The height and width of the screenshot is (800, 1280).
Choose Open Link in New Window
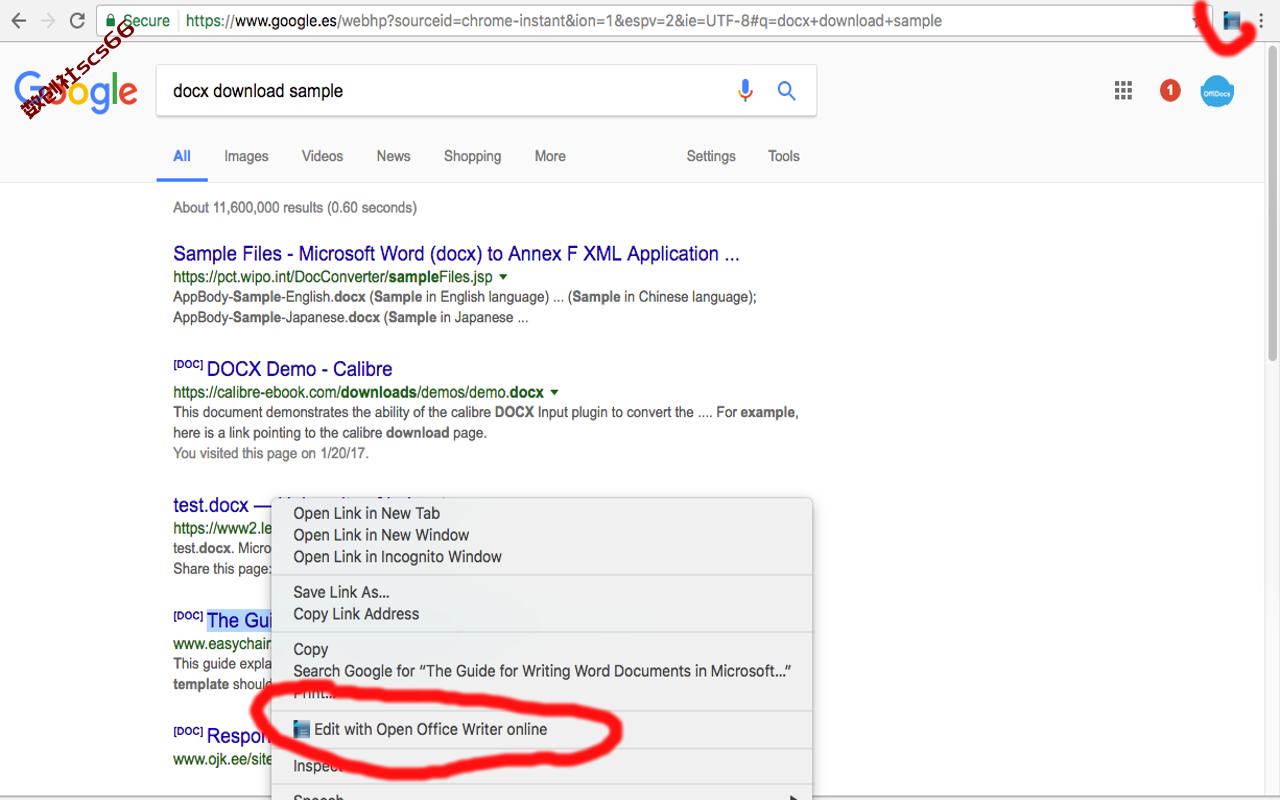click(542, 535)
